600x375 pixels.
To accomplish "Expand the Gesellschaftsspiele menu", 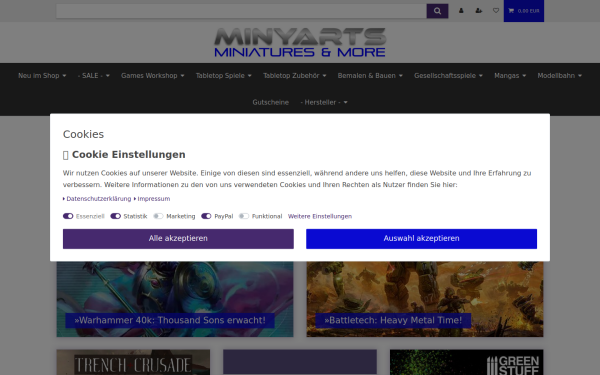I will pyautogui.click(x=448, y=76).
